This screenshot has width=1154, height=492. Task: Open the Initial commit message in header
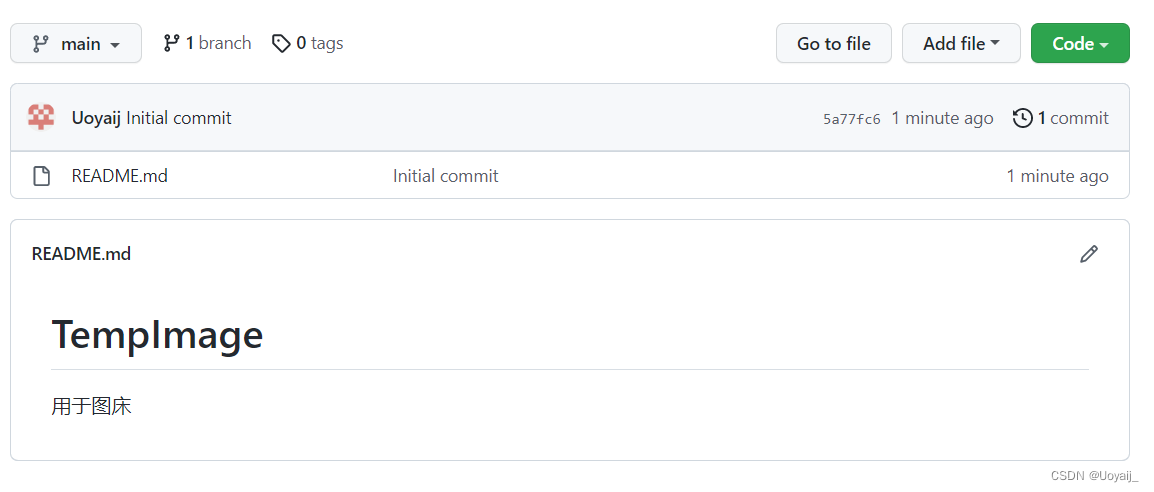pos(179,118)
